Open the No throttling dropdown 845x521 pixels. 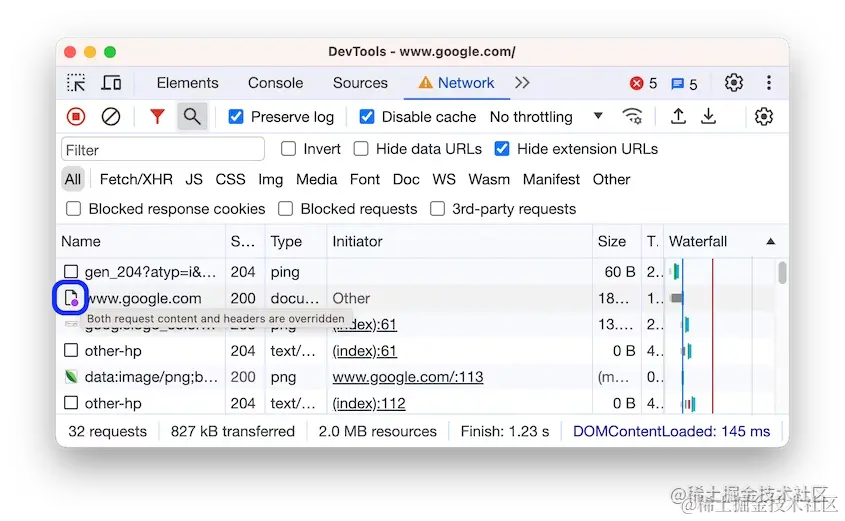tap(546, 116)
